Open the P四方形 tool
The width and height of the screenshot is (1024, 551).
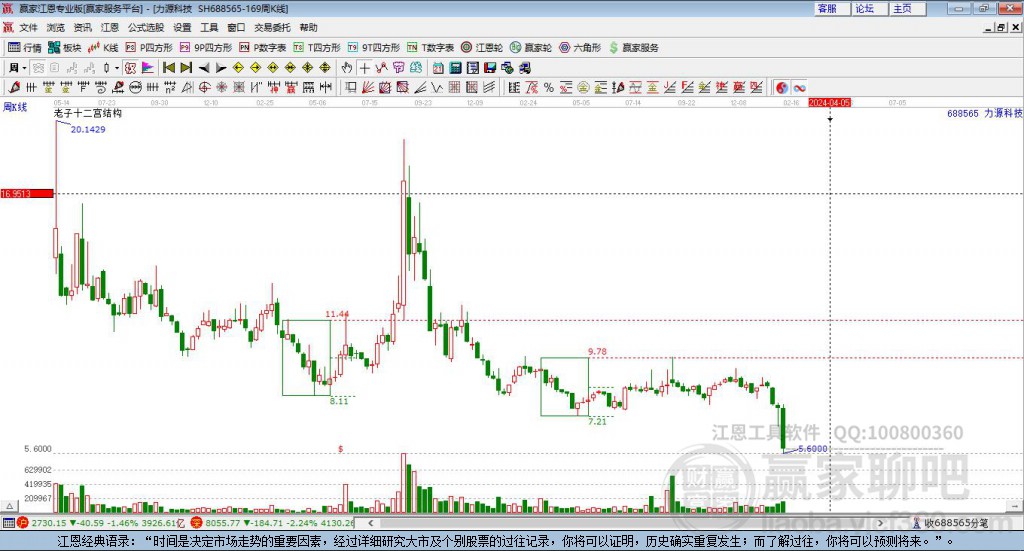149,48
